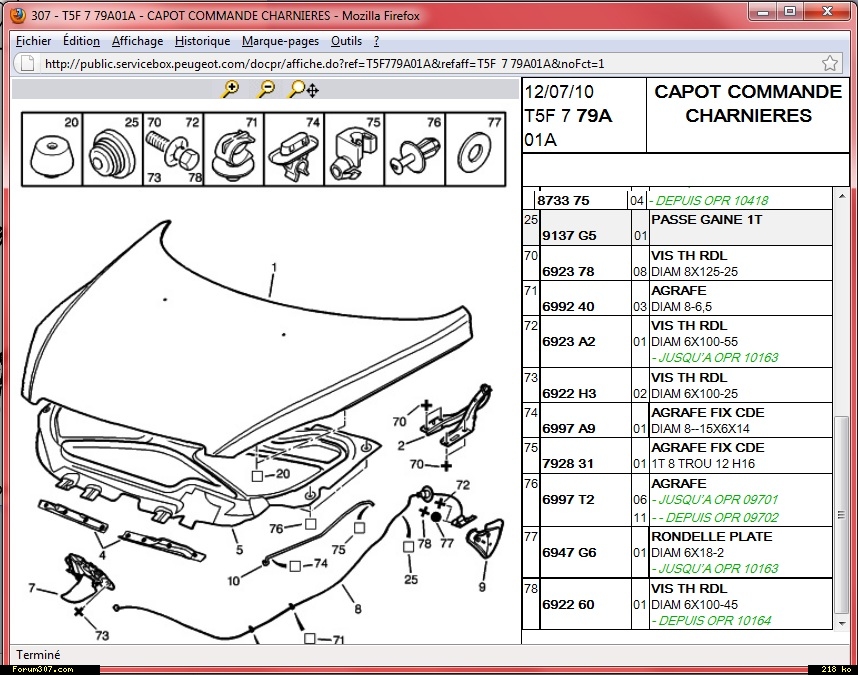Open the Affichage menu
The image size is (858, 675).
coord(137,41)
